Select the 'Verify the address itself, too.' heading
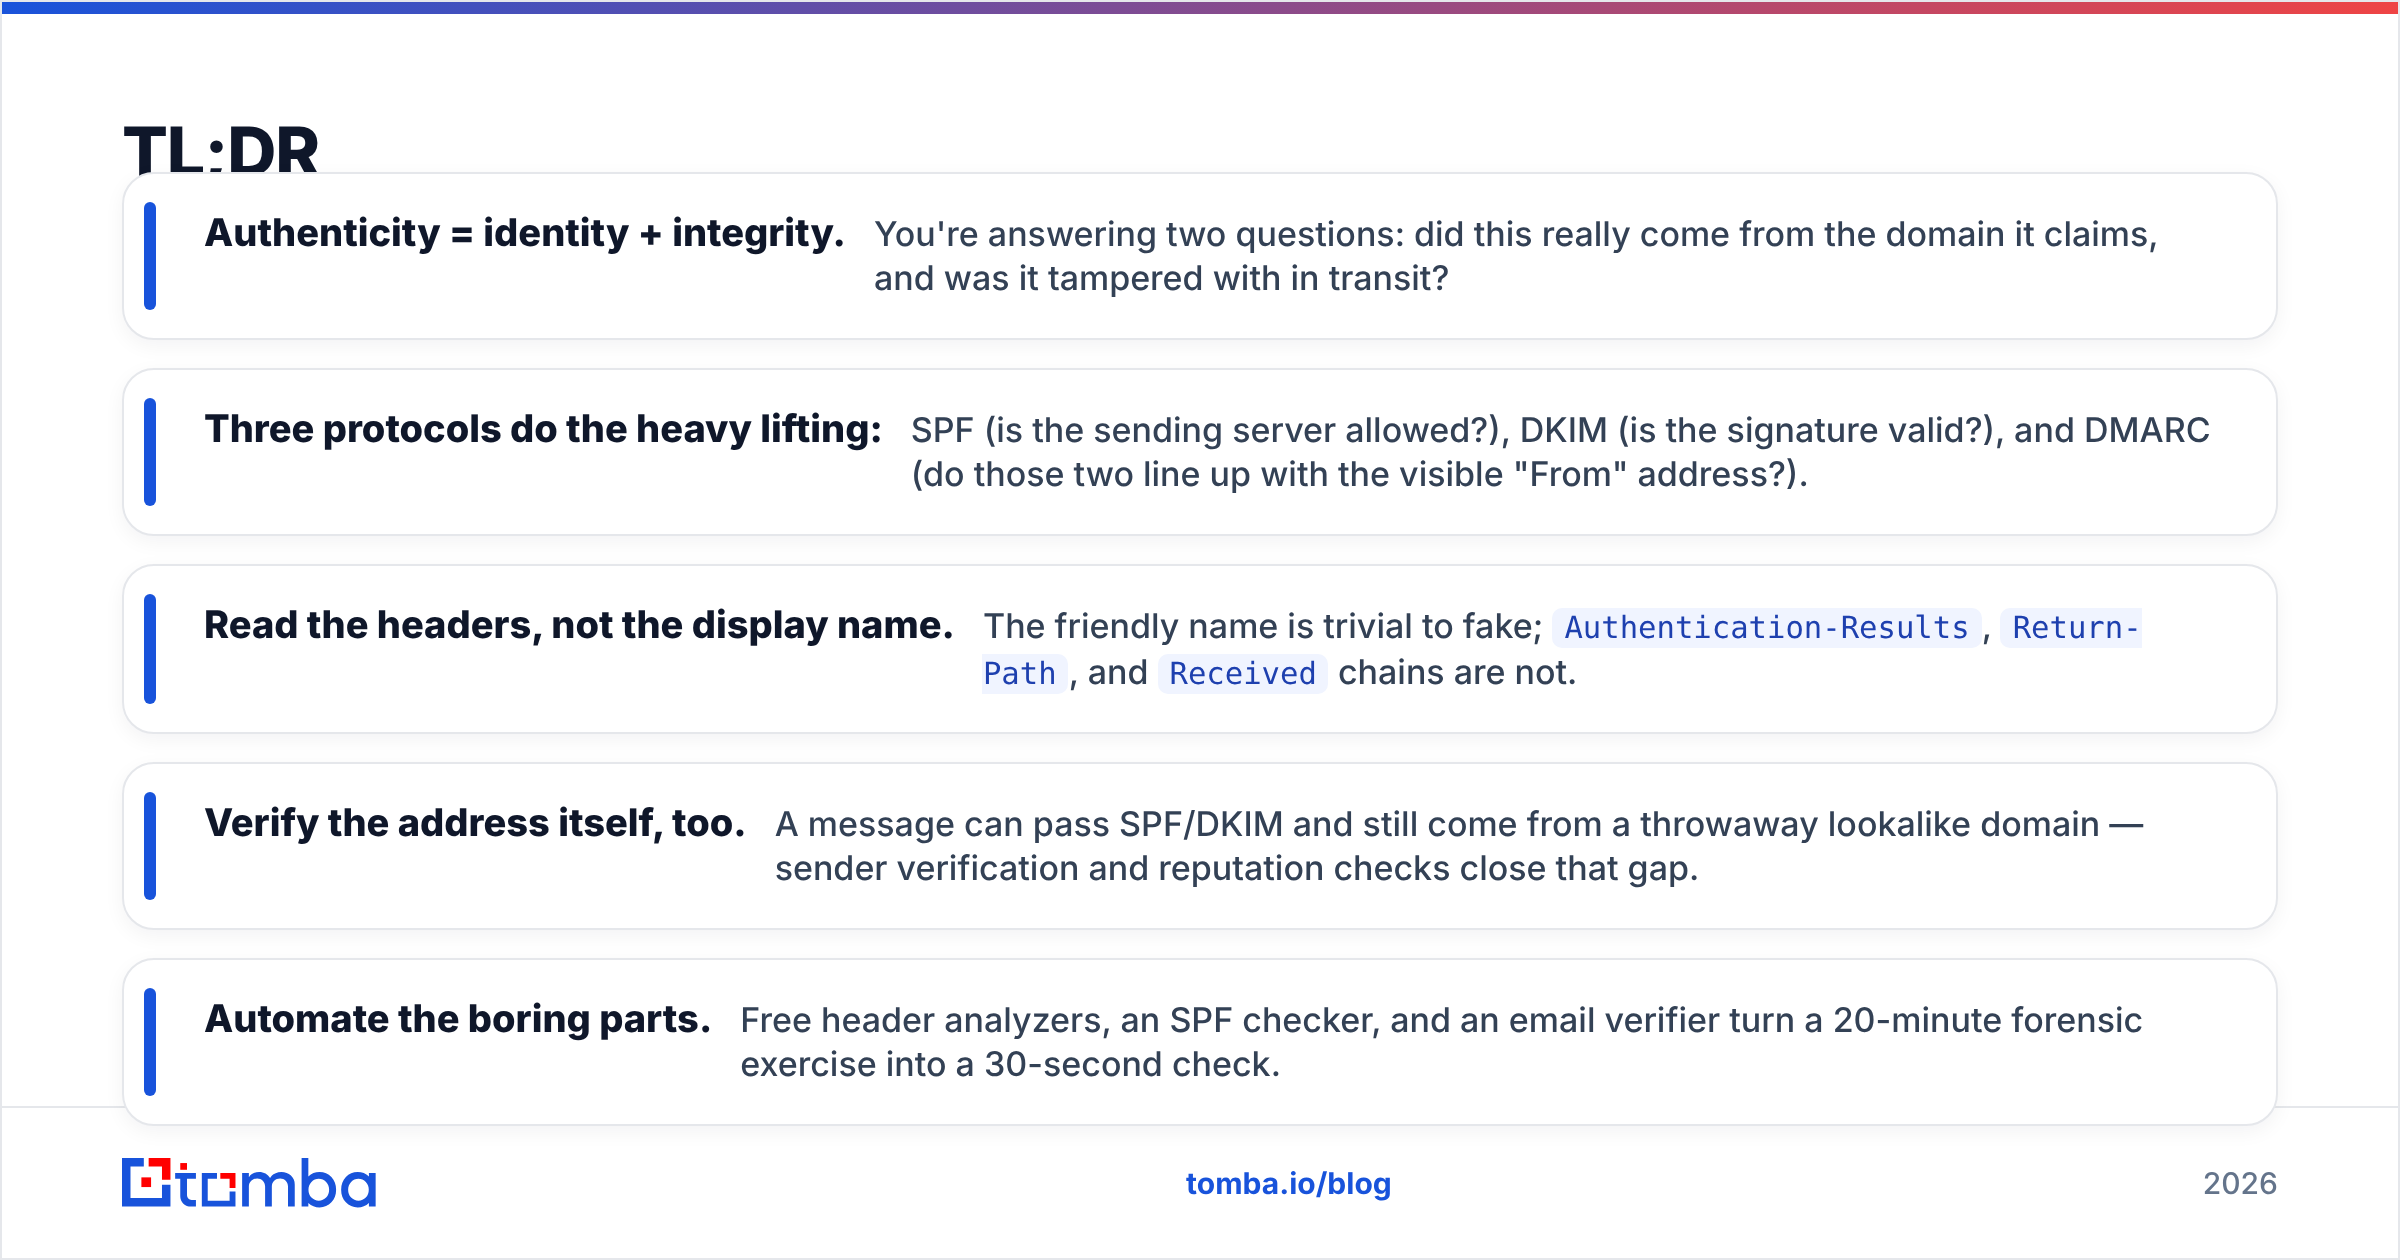This screenshot has height=1260, width=2400. tap(475, 823)
